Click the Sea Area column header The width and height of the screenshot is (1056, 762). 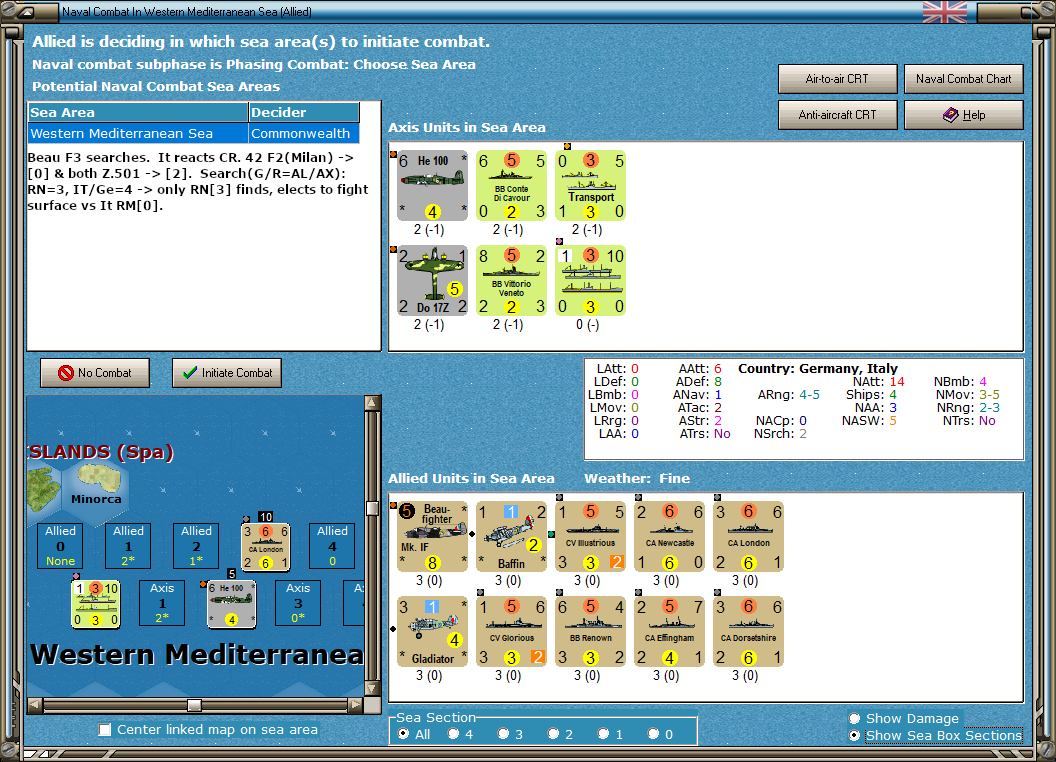click(138, 113)
